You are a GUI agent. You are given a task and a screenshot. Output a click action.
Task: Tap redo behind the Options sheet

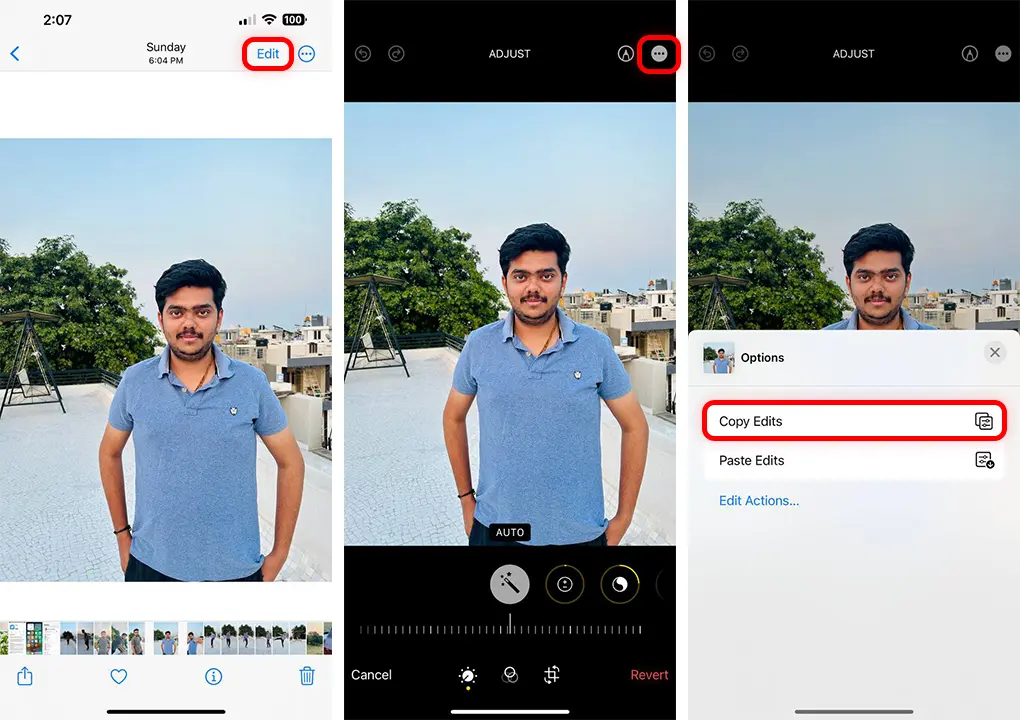pos(740,53)
